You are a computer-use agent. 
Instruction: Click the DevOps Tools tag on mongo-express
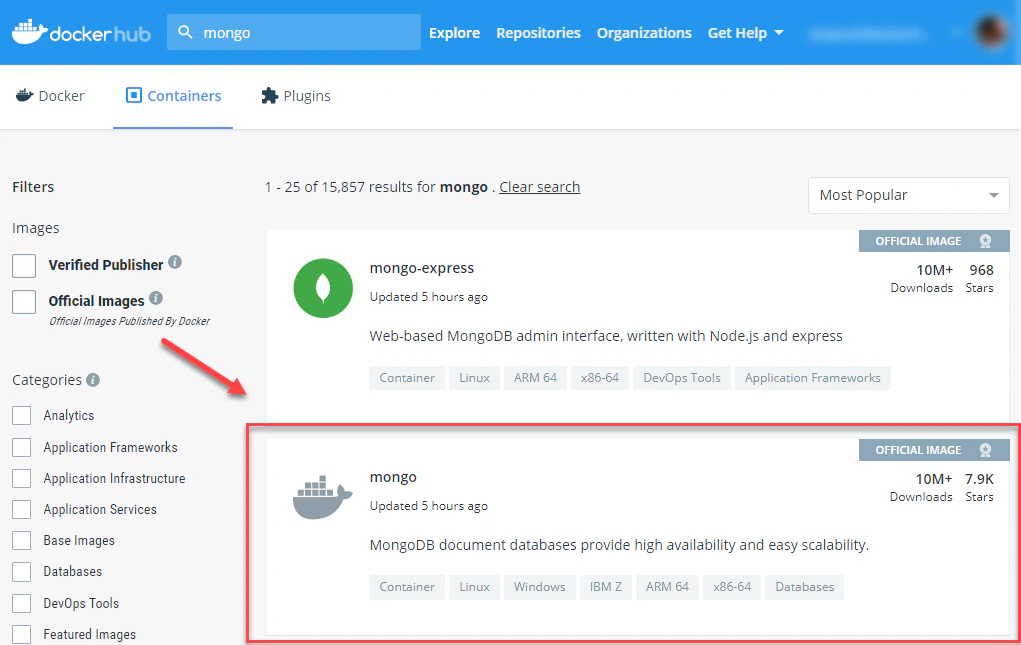[682, 378]
